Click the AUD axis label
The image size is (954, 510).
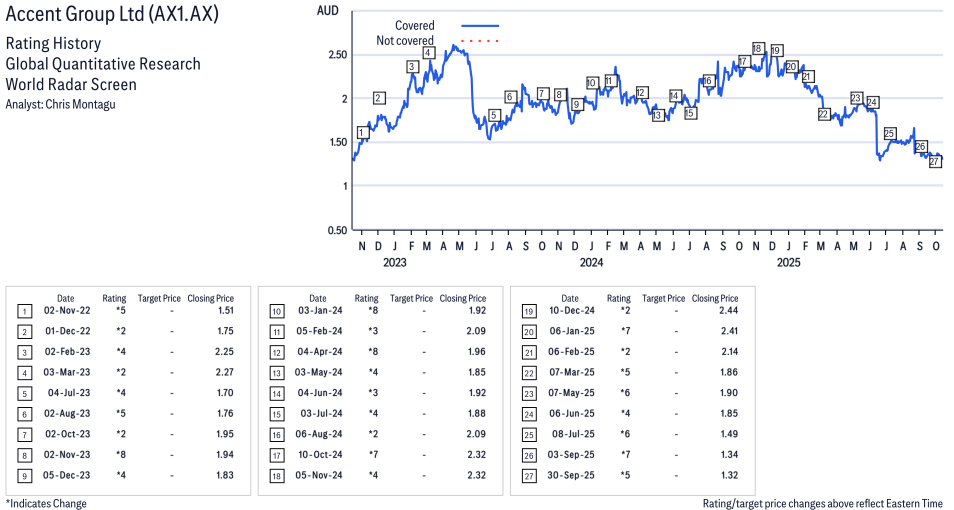coord(327,10)
